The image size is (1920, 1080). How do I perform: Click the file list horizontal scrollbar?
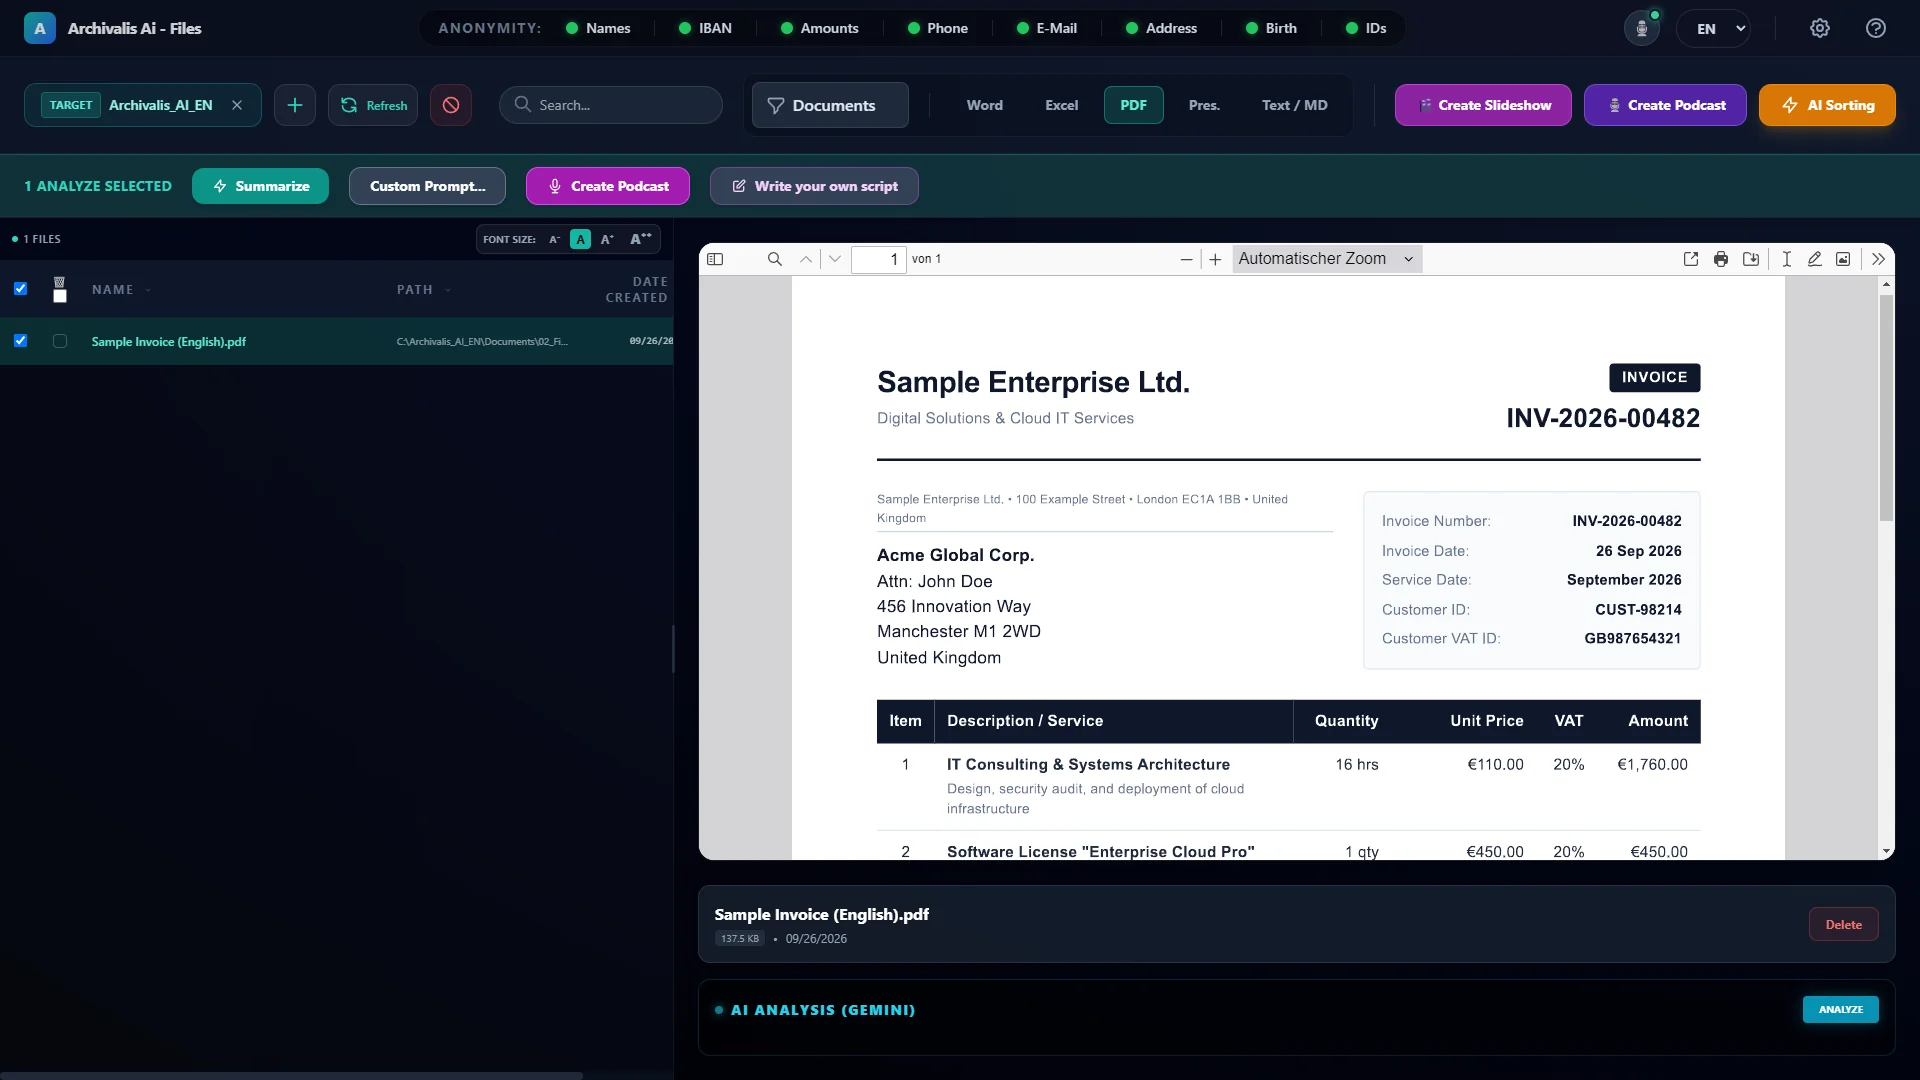click(291, 1076)
